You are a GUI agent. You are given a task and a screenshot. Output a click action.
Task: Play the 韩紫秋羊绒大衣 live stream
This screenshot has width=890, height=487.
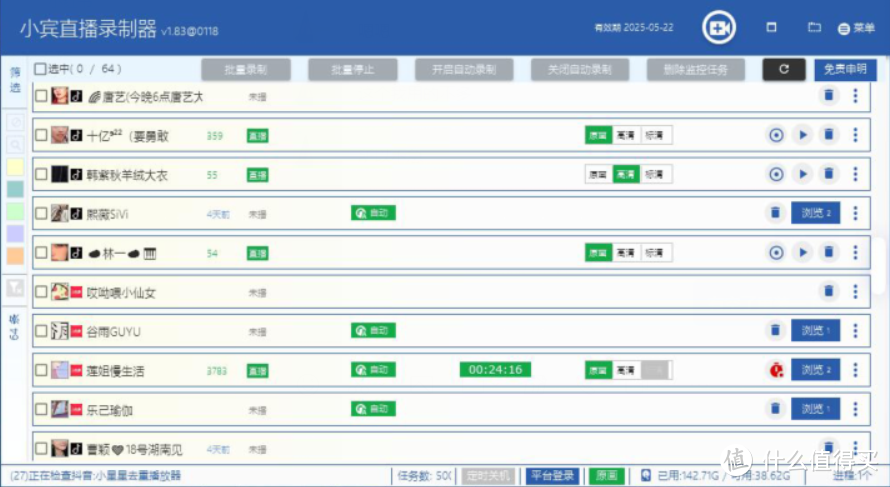(802, 174)
